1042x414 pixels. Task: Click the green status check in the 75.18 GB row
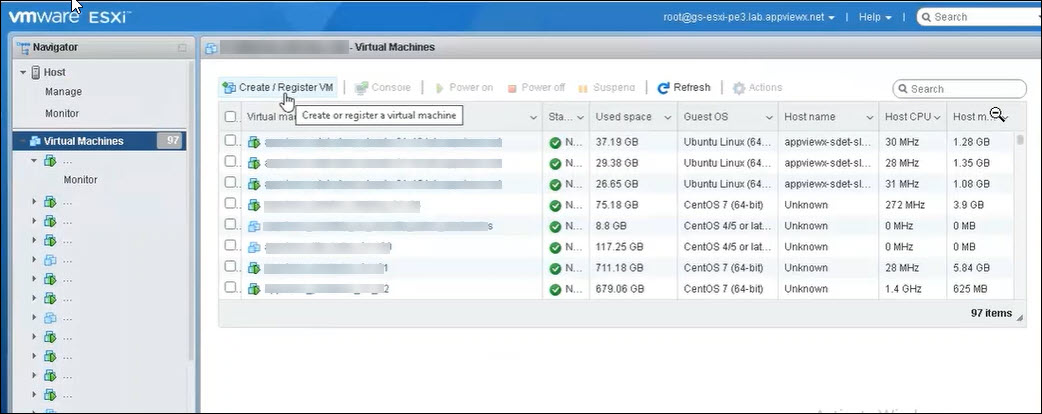pos(556,205)
